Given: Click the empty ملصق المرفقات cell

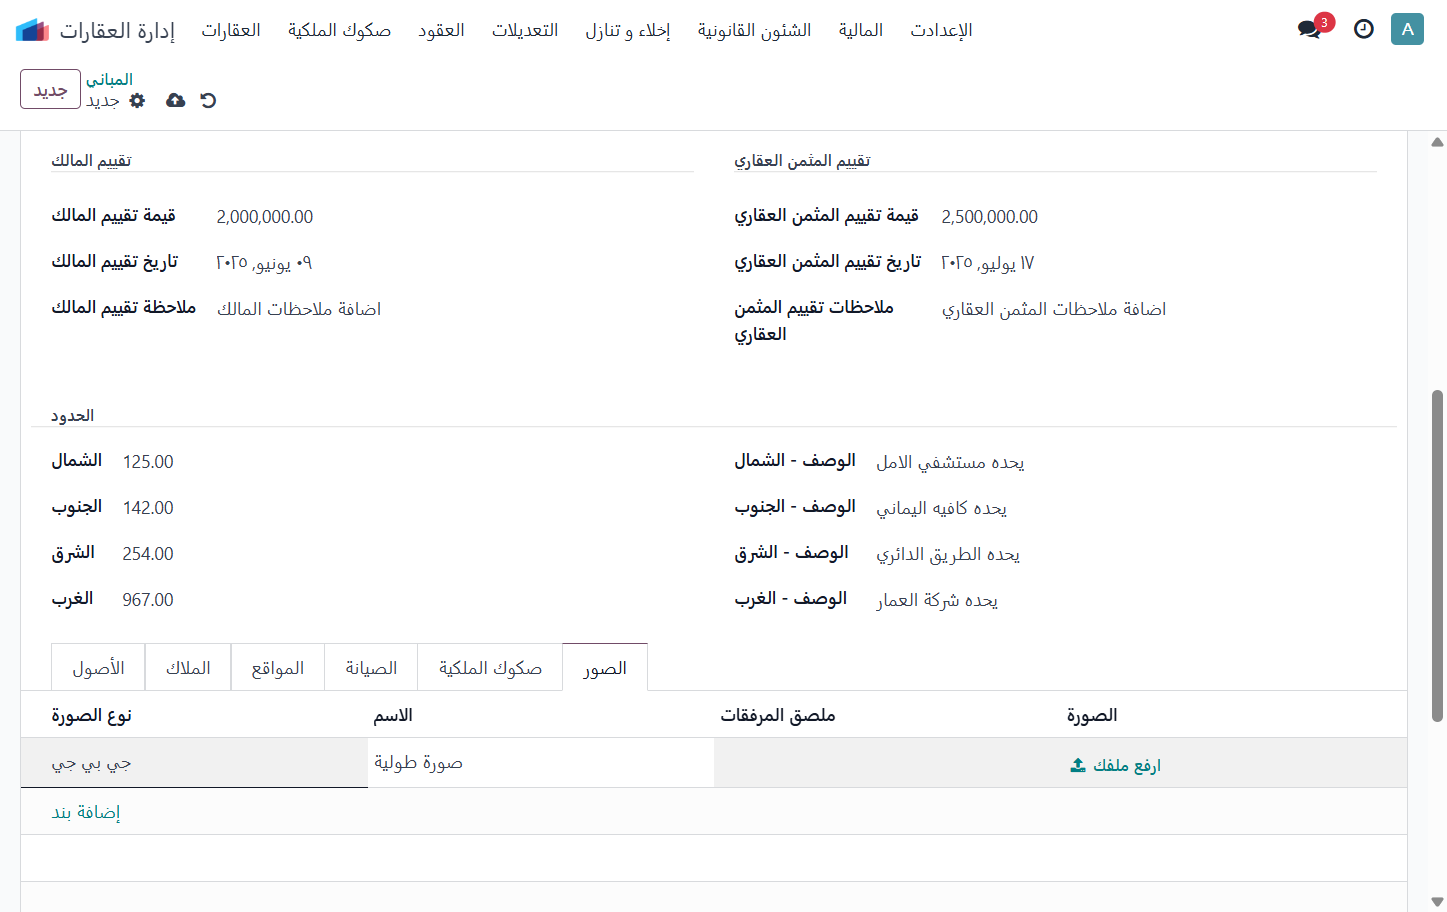Looking at the screenshot, I should tap(887, 763).
